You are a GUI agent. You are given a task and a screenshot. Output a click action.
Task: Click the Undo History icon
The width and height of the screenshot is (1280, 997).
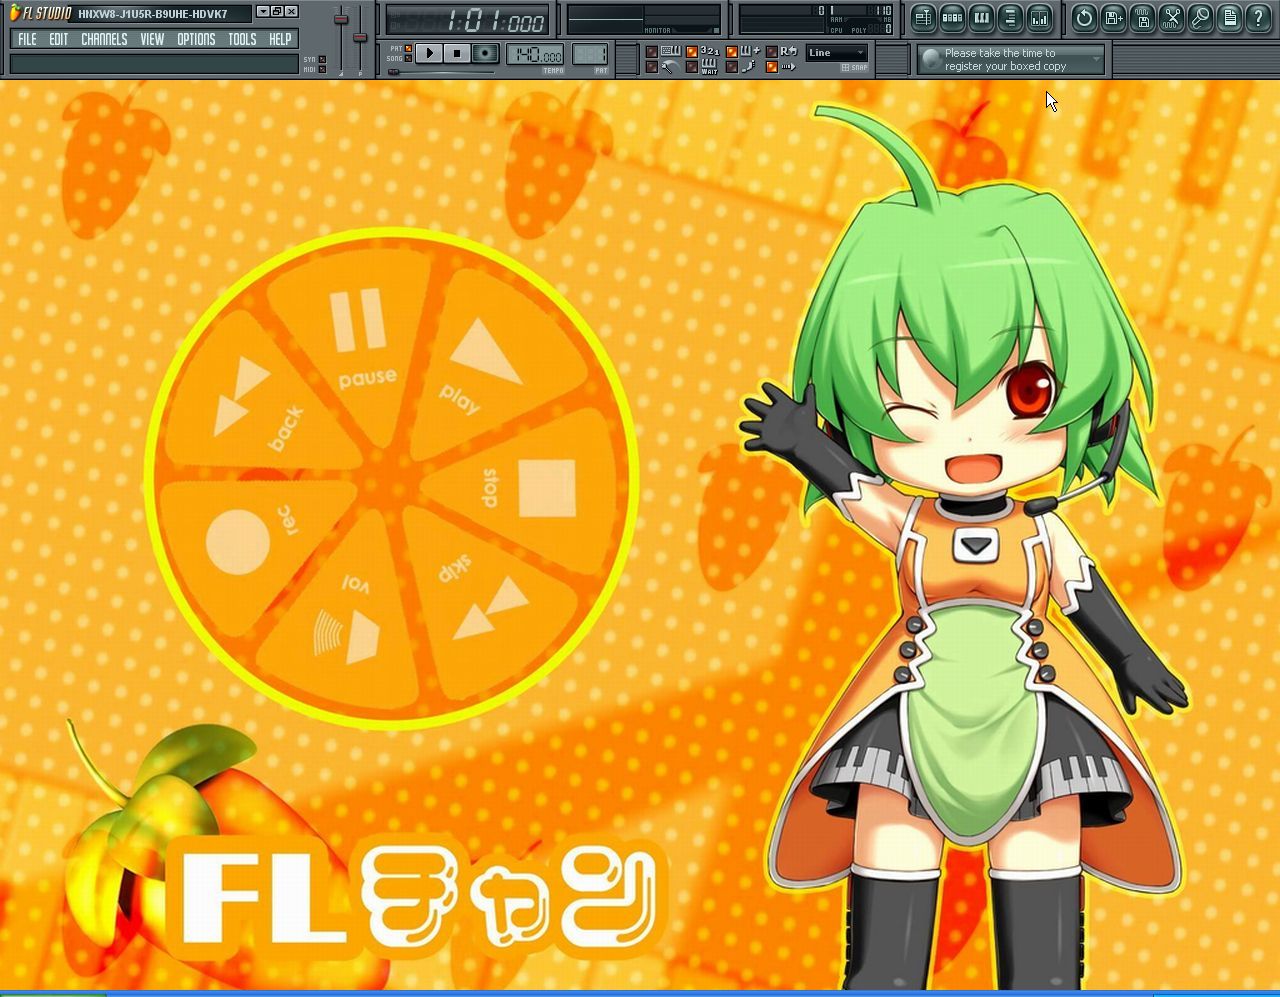coord(1084,18)
